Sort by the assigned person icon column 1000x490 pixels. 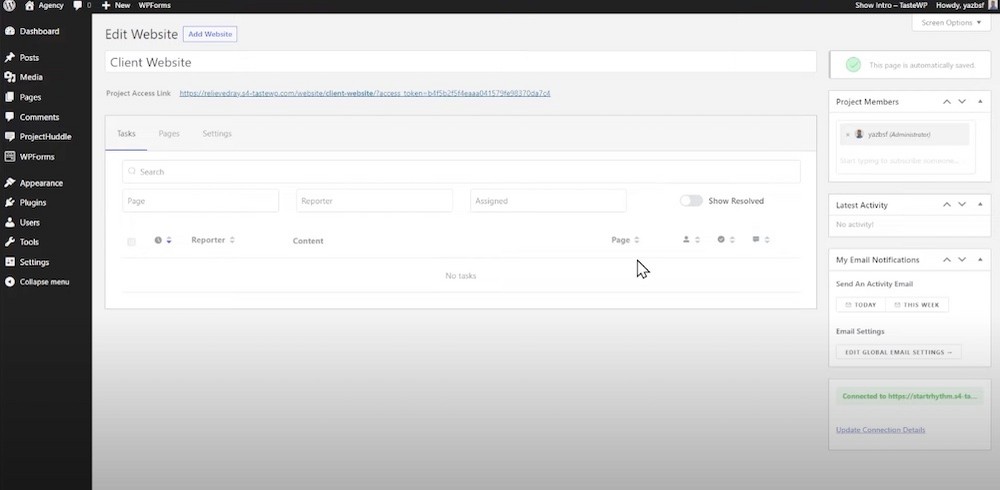tap(691, 240)
